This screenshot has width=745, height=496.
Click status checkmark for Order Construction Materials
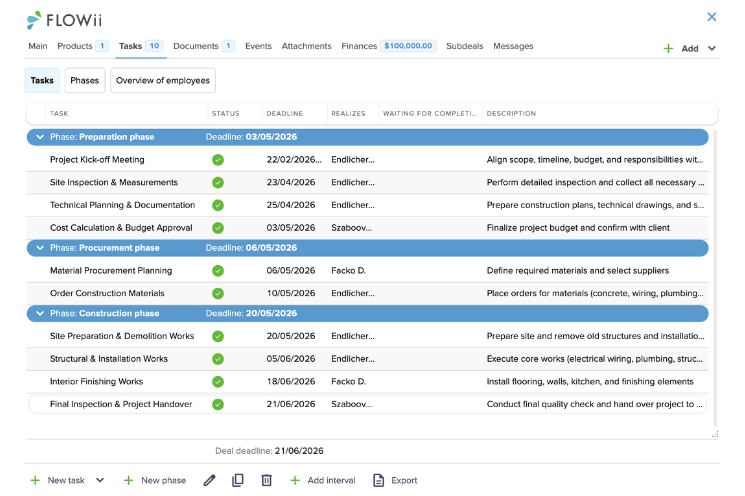click(x=218, y=294)
